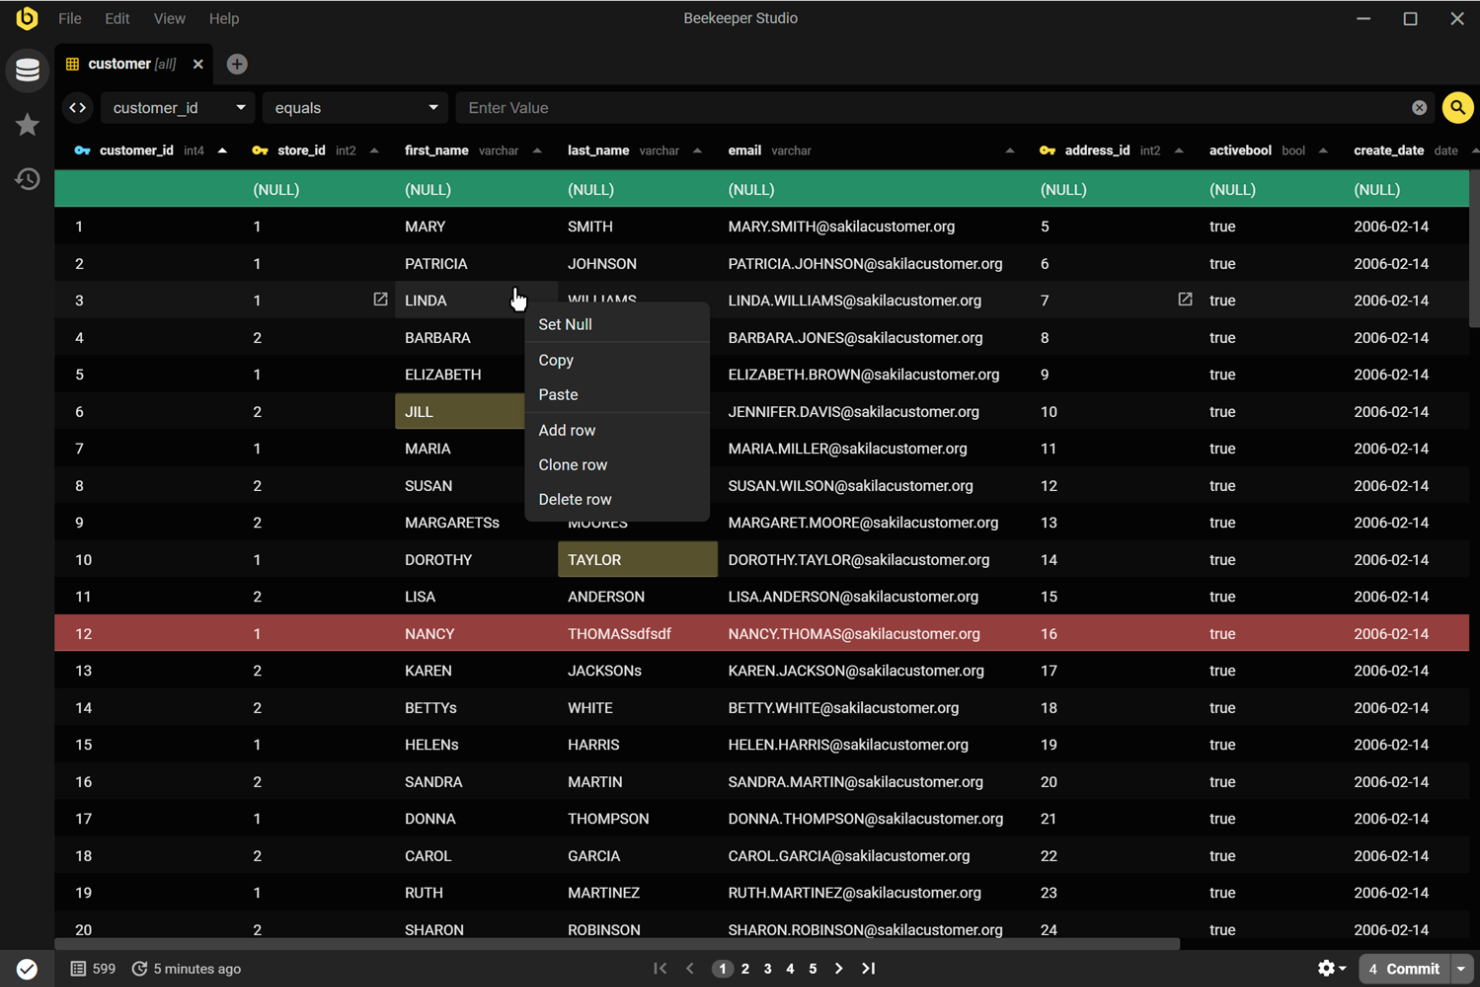
Task: Run the filter with the magnifier icon
Action: coord(1457,107)
